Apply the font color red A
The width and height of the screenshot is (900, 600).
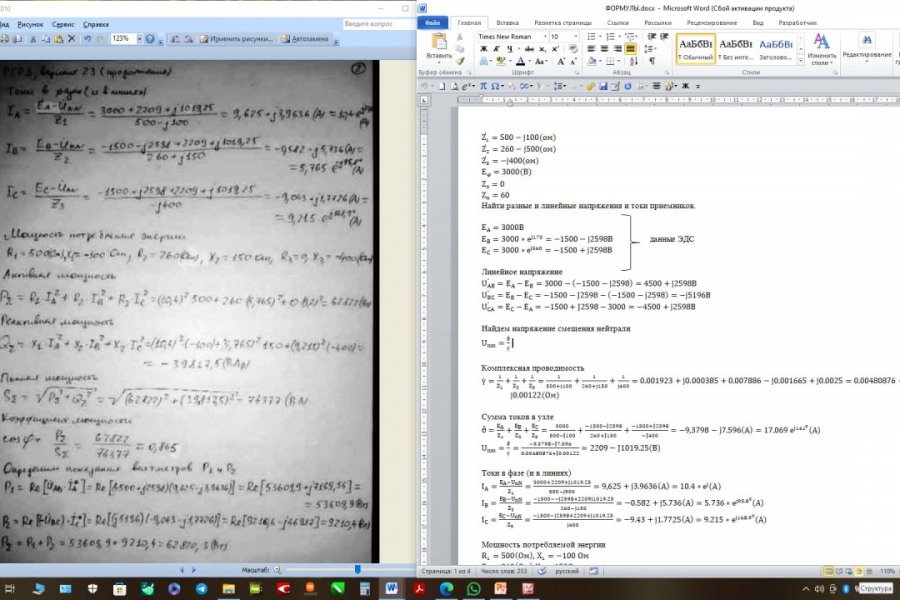520,61
